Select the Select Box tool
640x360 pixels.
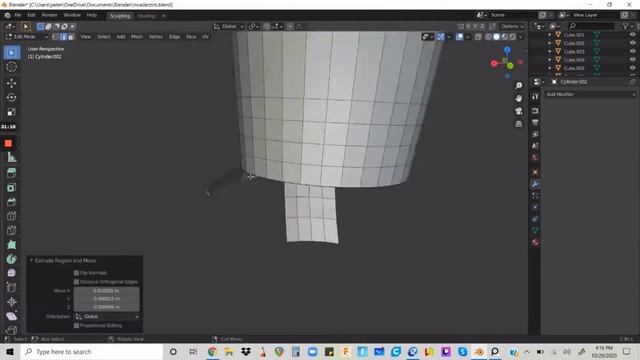pos(11,53)
